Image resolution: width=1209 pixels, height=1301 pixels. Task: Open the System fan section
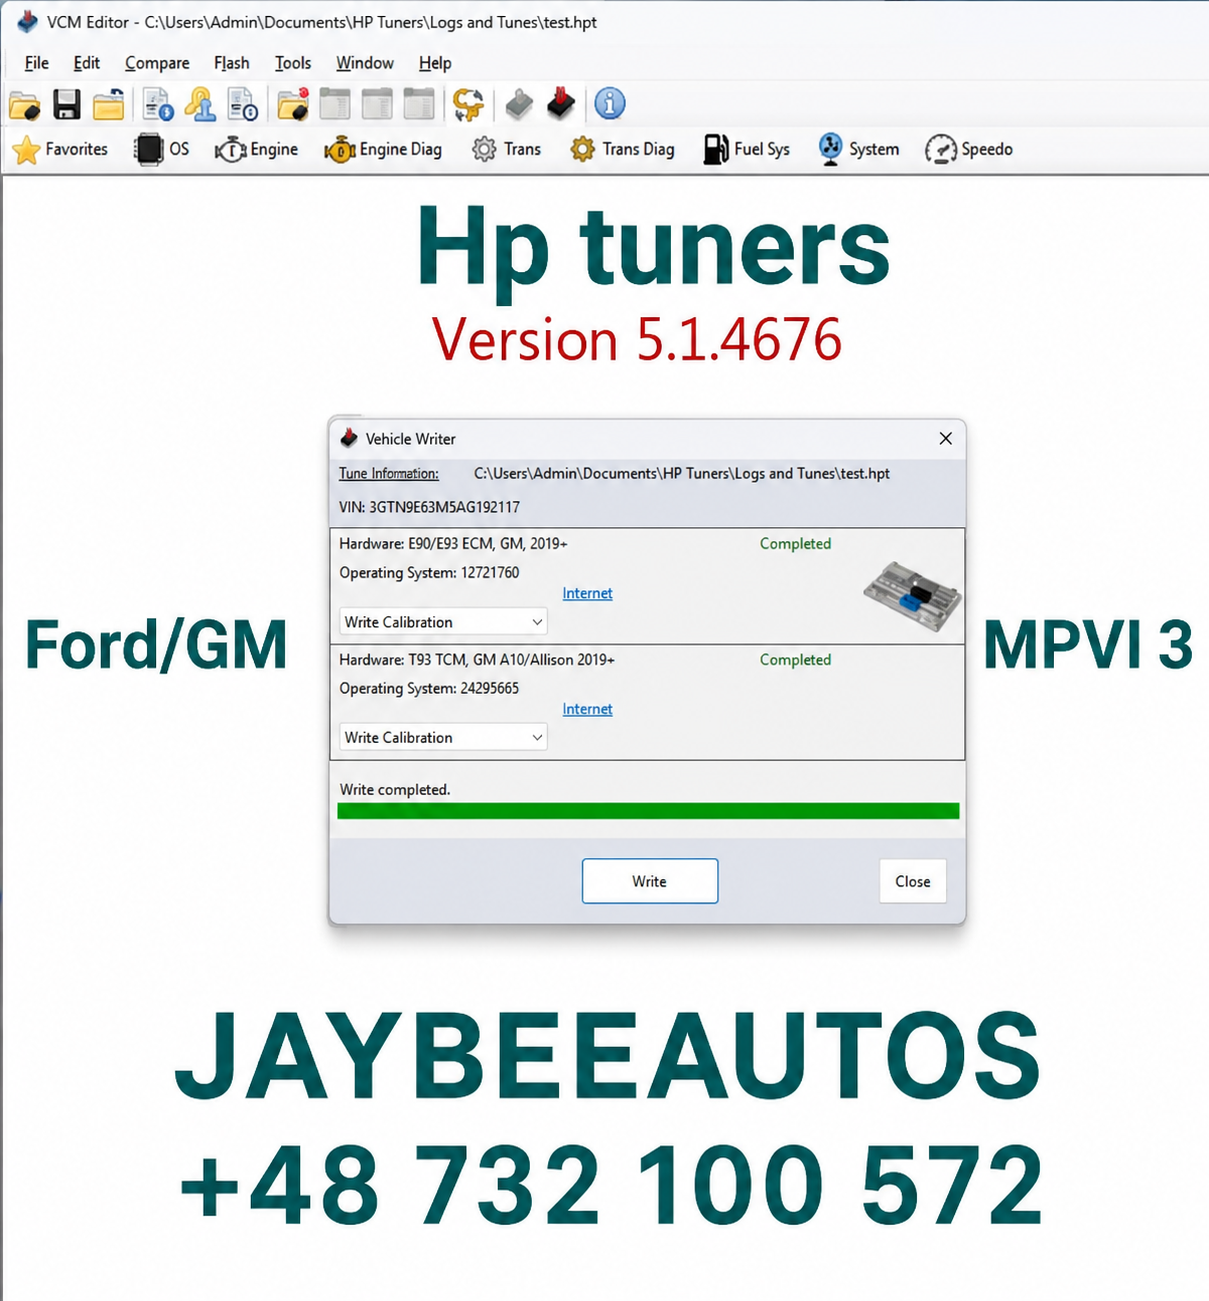858,149
